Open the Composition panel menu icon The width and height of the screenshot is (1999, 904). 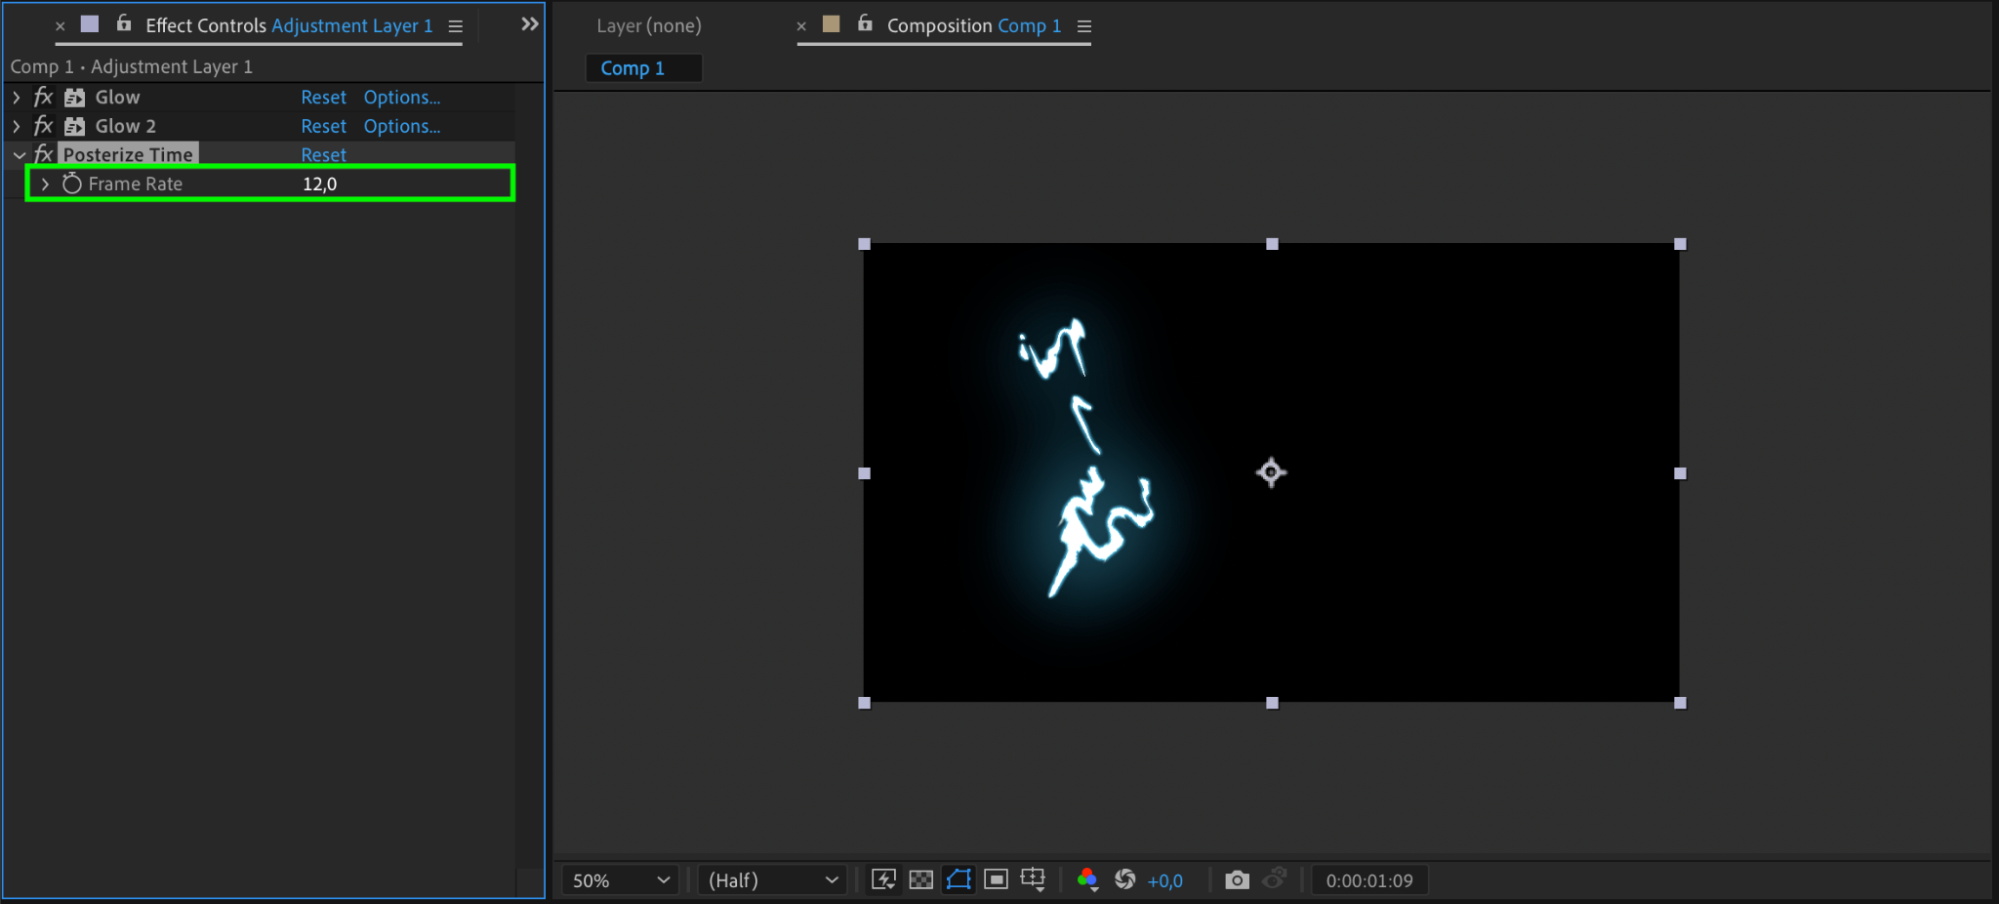[x=1084, y=27]
